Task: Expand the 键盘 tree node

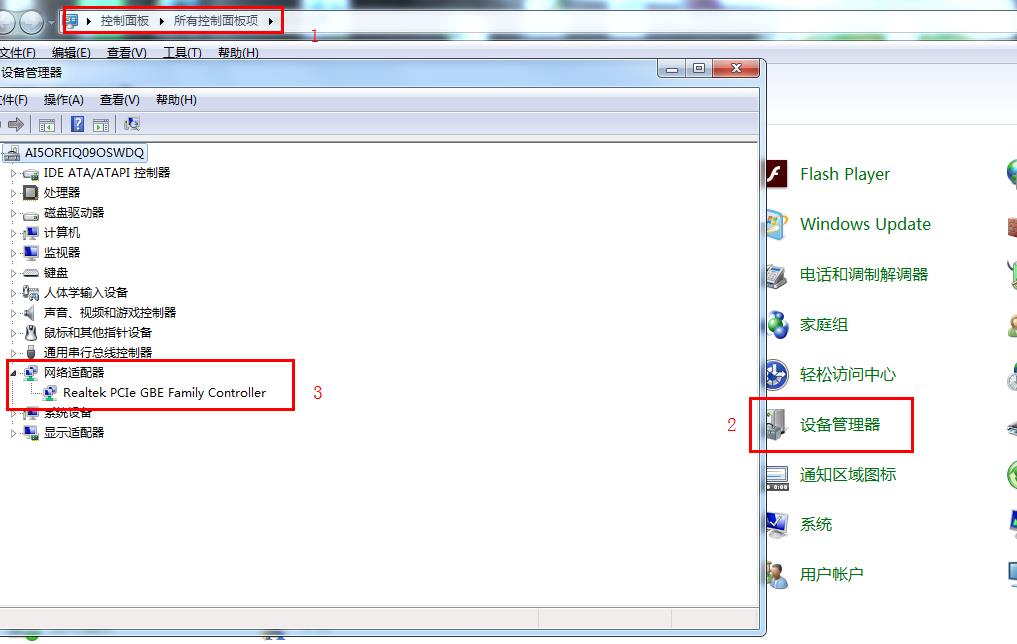Action: [x=13, y=274]
